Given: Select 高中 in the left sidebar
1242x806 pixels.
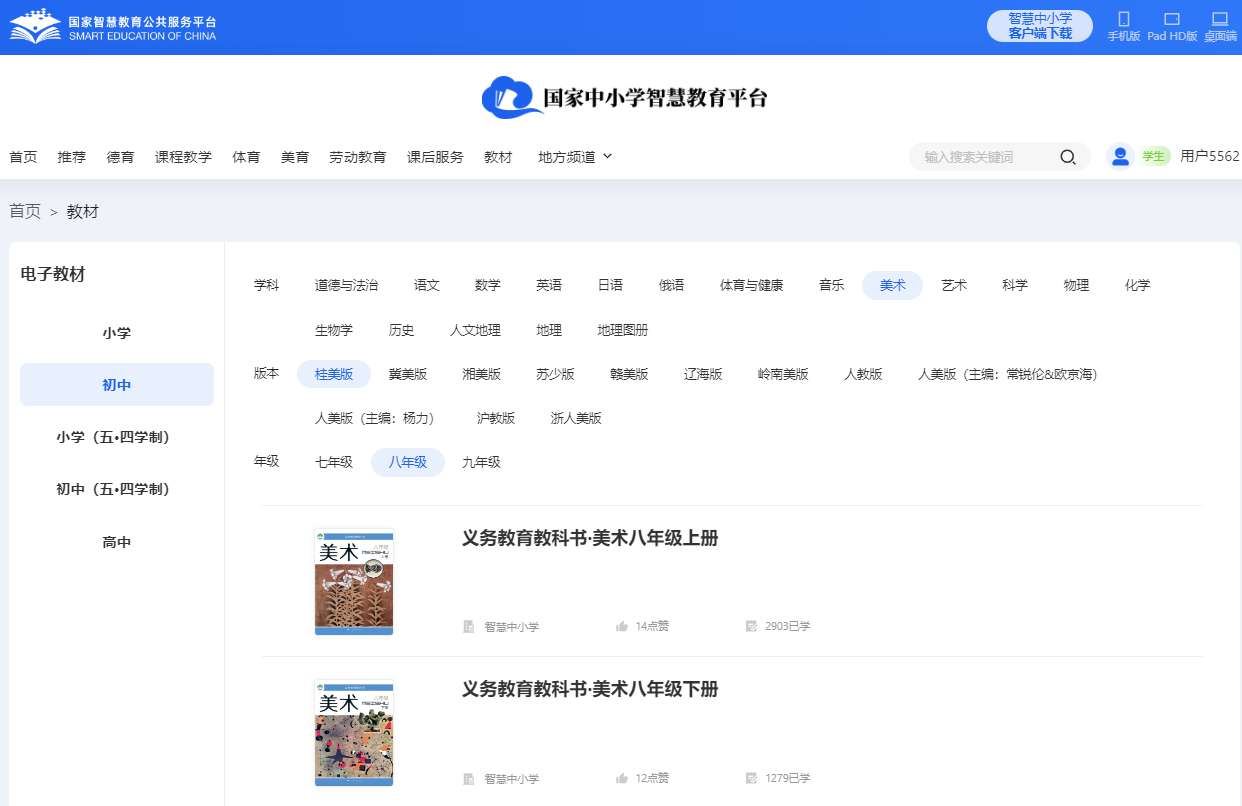Looking at the screenshot, I should tap(117, 542).
